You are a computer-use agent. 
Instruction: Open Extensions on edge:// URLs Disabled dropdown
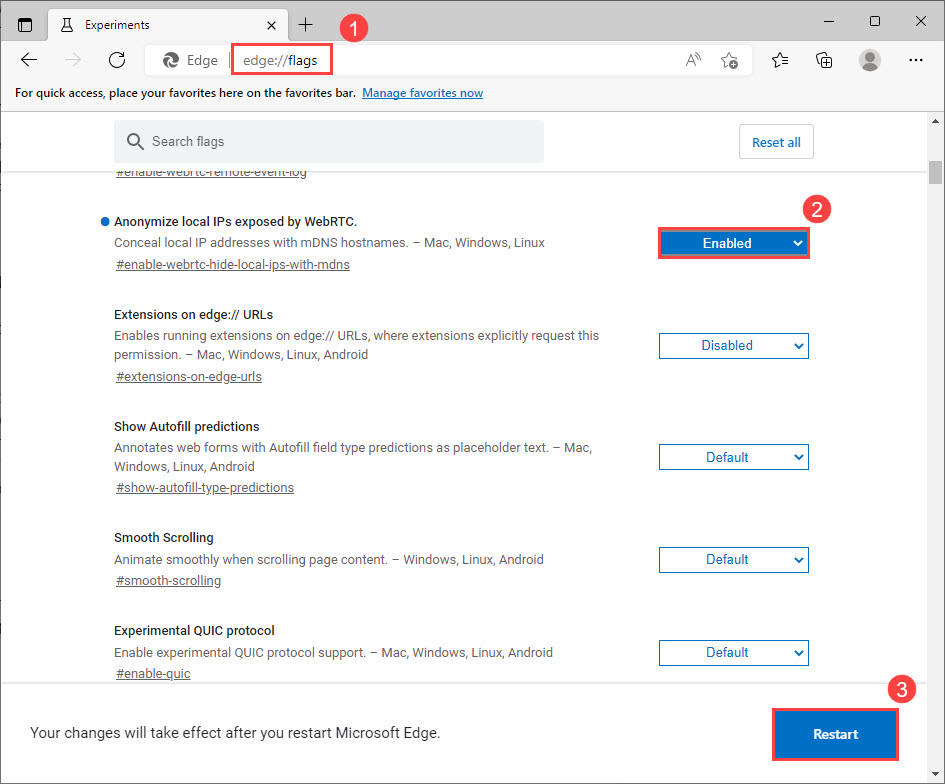(x=733, y=346)
